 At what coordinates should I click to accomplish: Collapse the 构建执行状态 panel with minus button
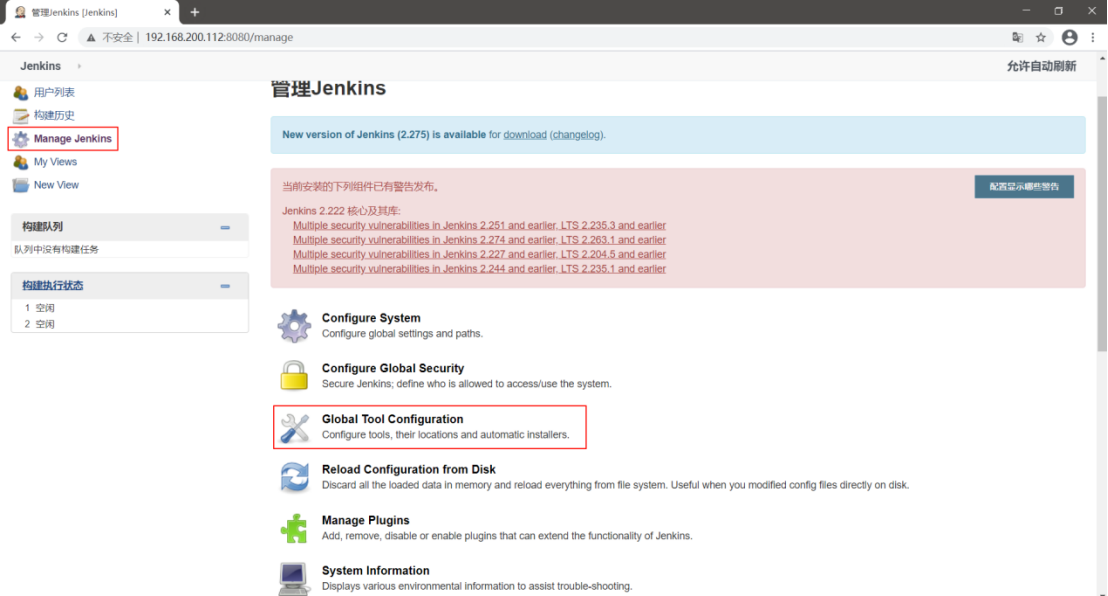pyautogui.click(x=225, y=286)
